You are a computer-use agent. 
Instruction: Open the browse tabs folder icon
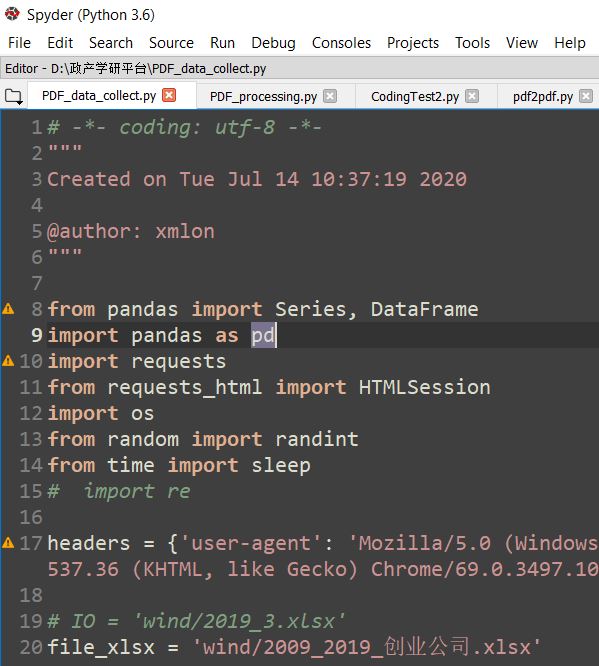pos(13,97)
